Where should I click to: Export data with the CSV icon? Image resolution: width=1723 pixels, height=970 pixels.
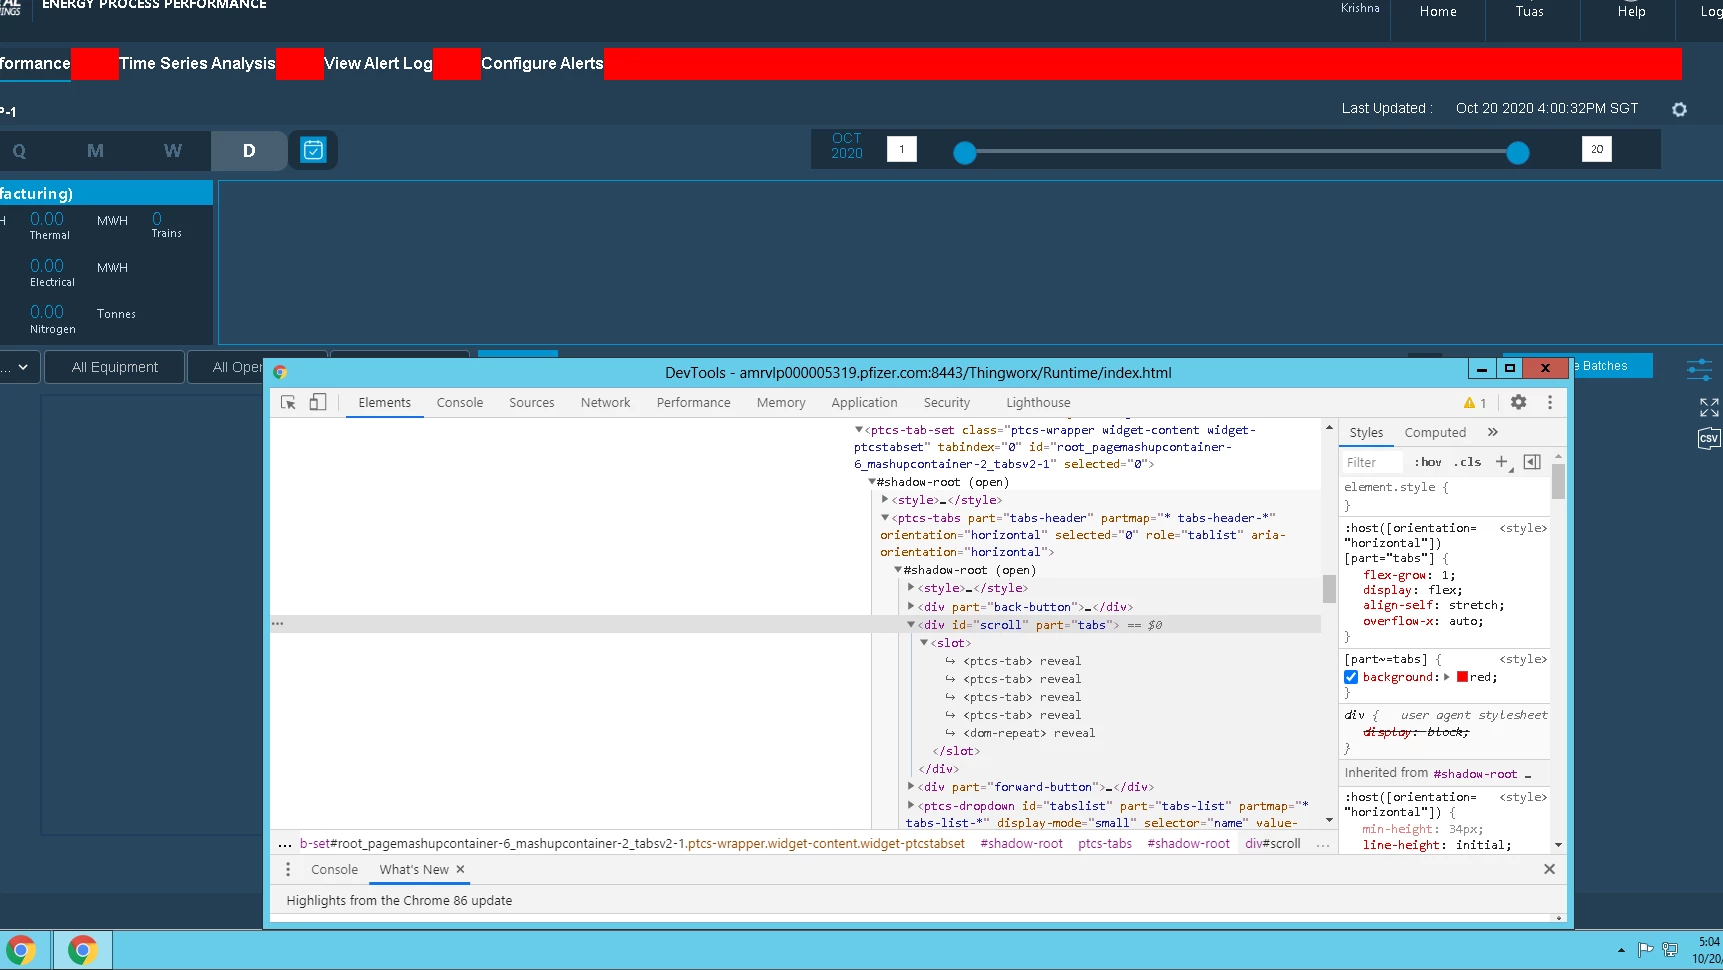(x=1708, y=438)
